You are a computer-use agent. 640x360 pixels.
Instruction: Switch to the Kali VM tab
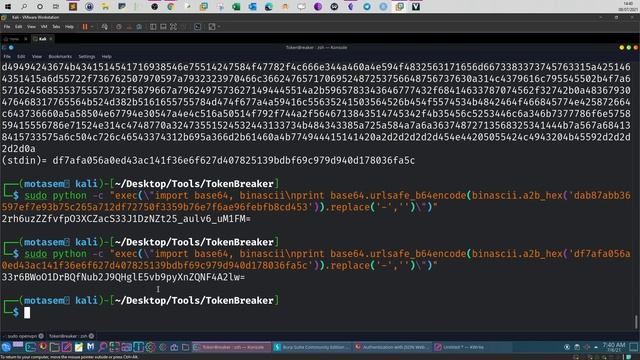(x=42, y=39)
